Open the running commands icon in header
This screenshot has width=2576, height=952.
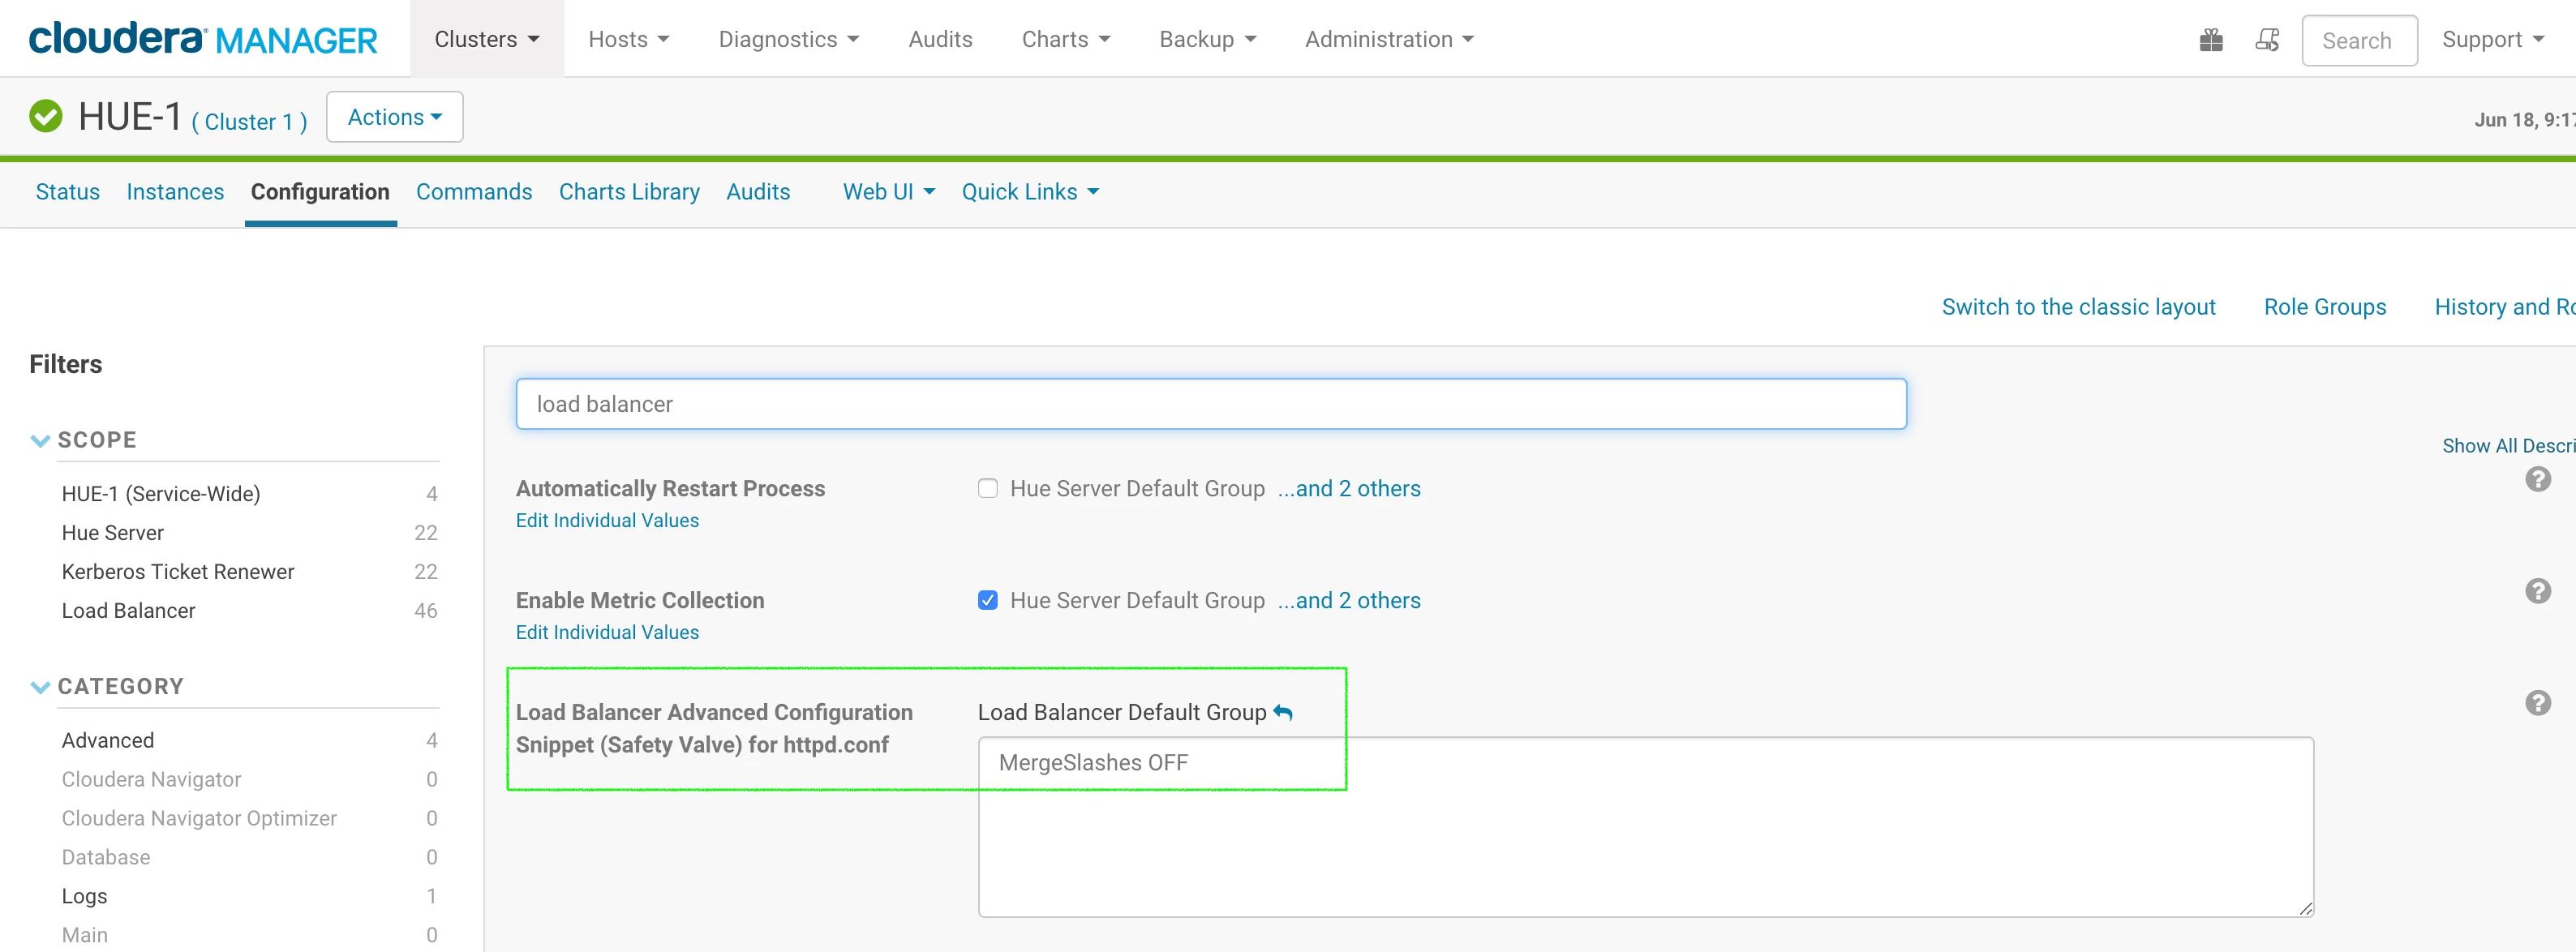click(2267, 40)
